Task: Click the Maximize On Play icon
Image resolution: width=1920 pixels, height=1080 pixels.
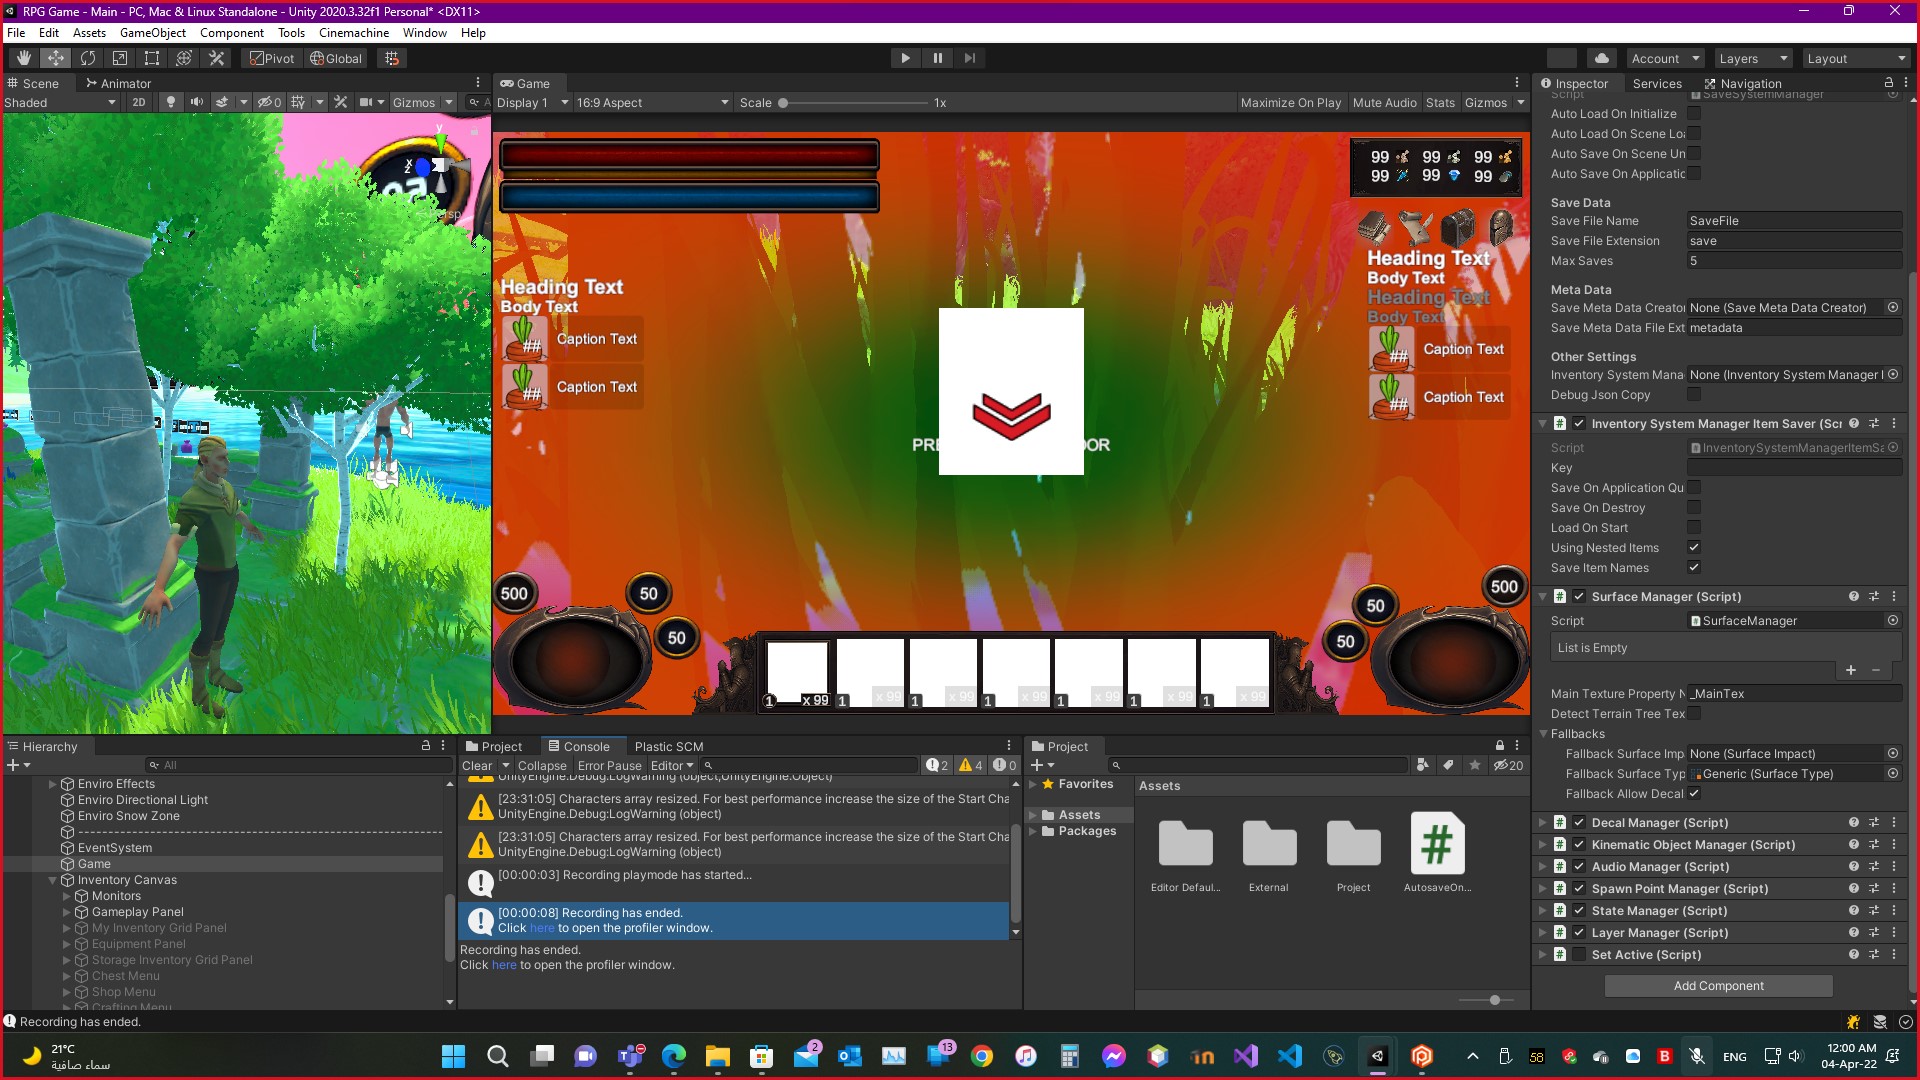Action: click(1290, 102)
